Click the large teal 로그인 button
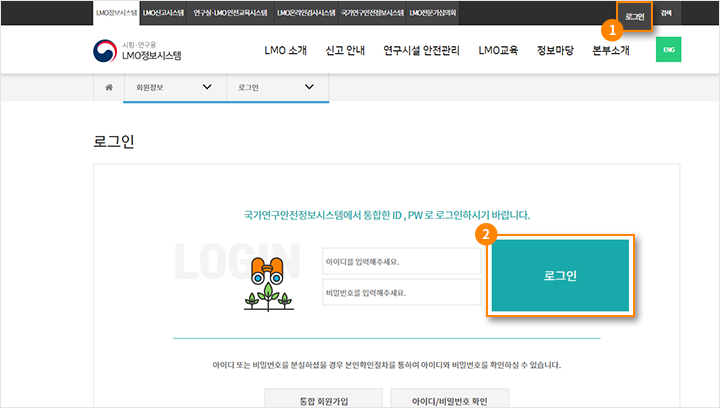The image size is (720, 408). coord(560,275)
